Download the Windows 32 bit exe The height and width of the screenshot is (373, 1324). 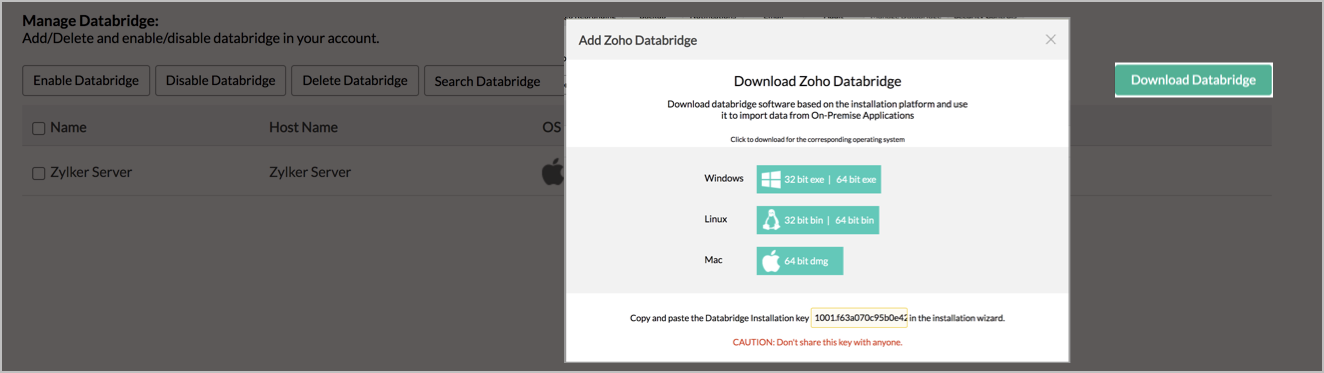(804, 180)
